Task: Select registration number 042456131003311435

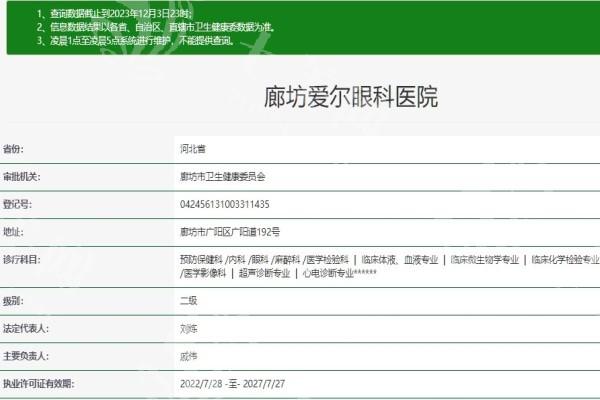Action: point(225,204)
